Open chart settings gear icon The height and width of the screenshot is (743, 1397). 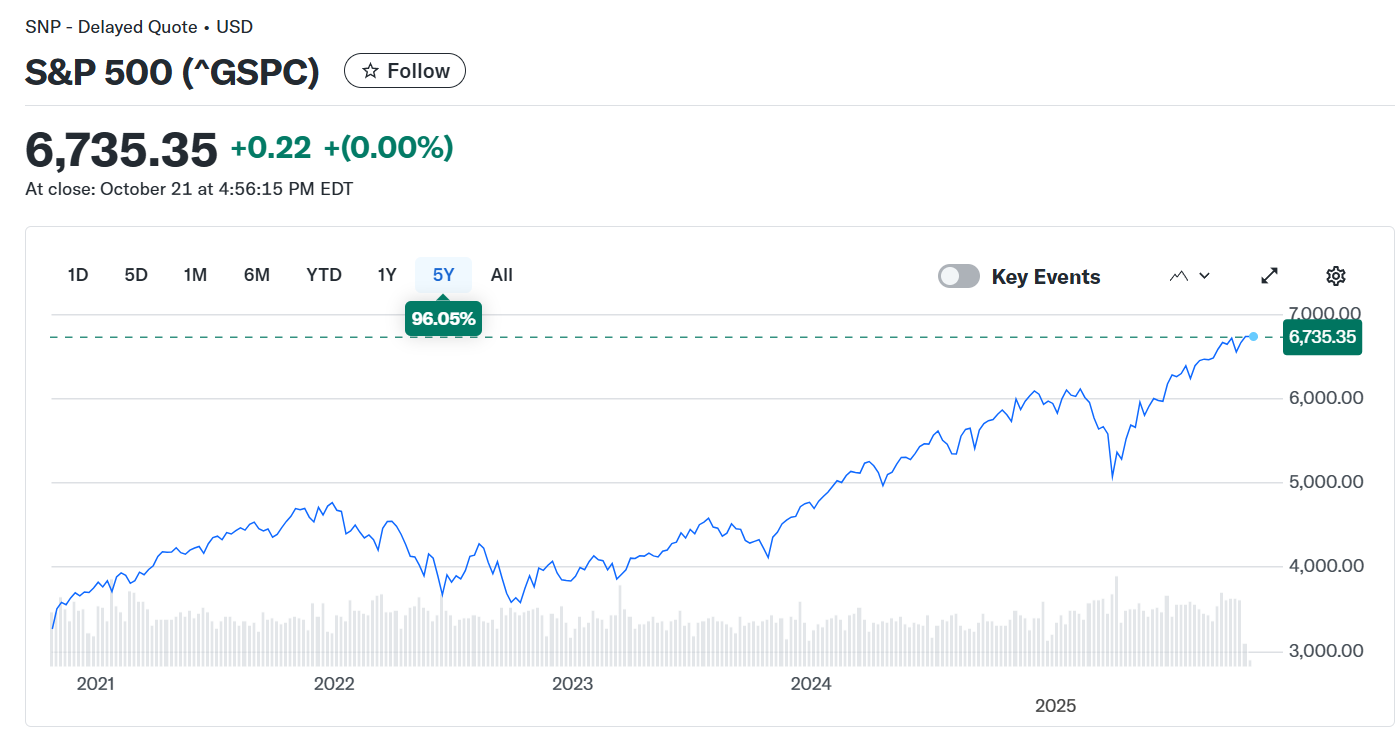point(1336,276)
